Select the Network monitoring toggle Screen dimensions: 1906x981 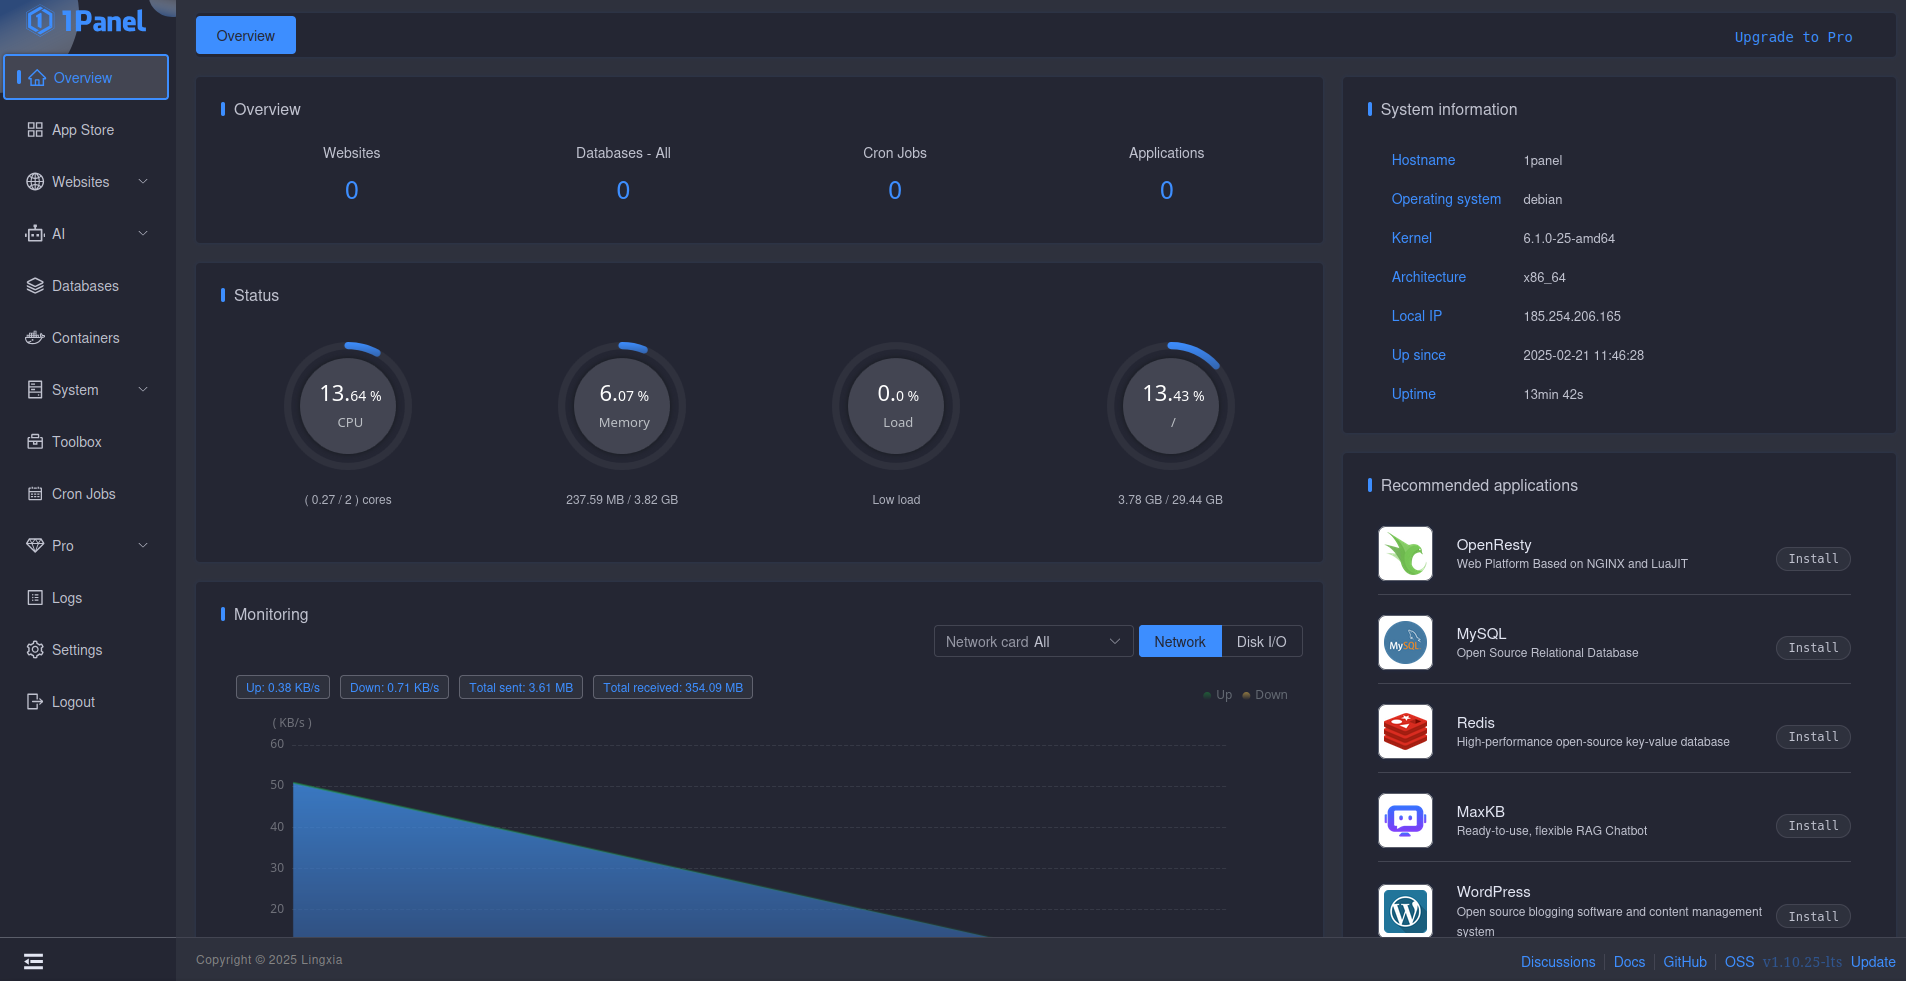(x=1179, y=642)
